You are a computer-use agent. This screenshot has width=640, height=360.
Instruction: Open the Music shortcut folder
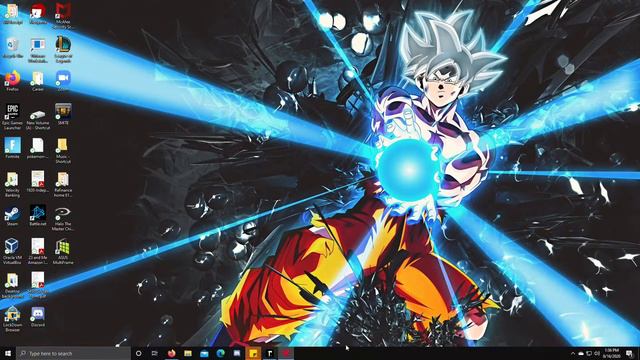coord(63,150)
